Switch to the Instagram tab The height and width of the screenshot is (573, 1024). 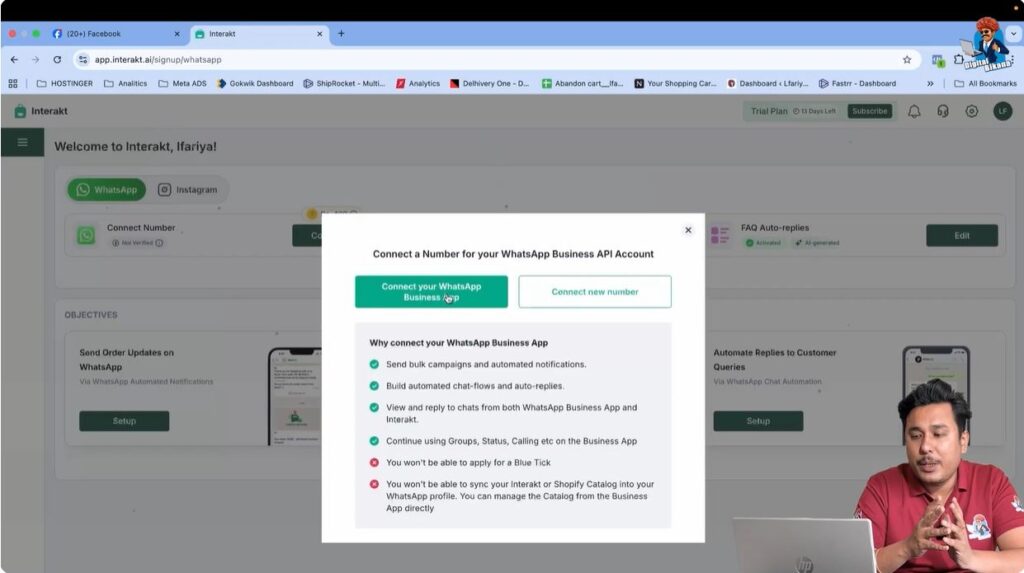click(187, 189)
